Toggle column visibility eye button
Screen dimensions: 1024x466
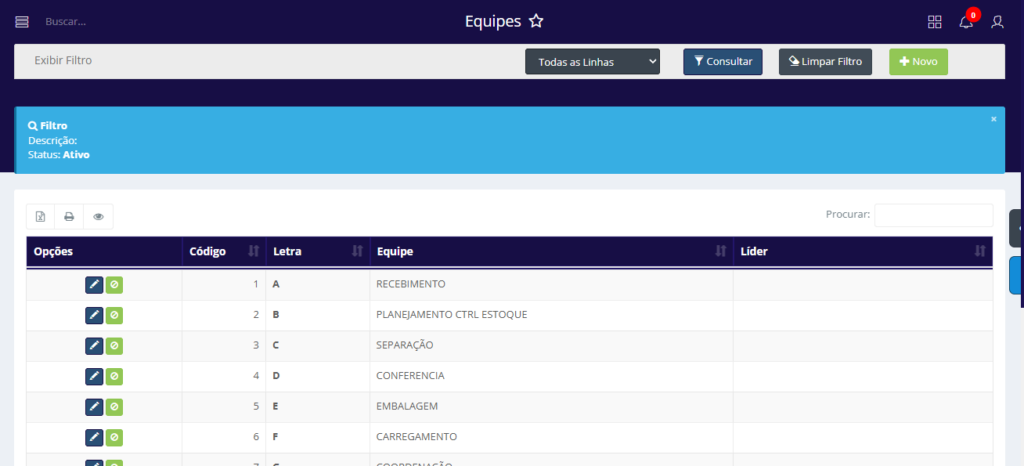tap(98, 216)
